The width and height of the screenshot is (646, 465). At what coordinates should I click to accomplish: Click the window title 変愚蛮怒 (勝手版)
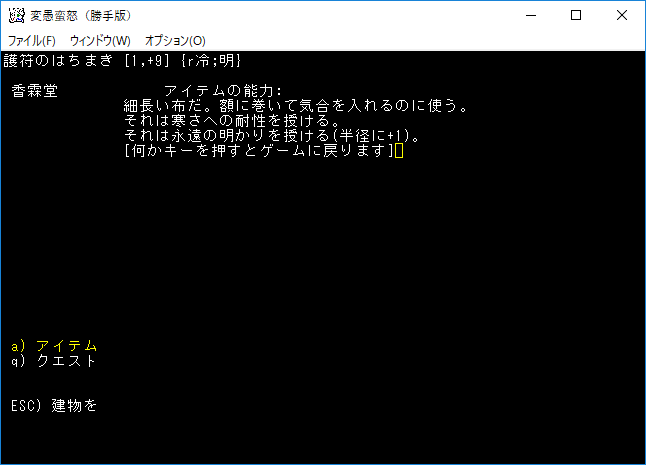pyautogui.click(x=81, y=16)
